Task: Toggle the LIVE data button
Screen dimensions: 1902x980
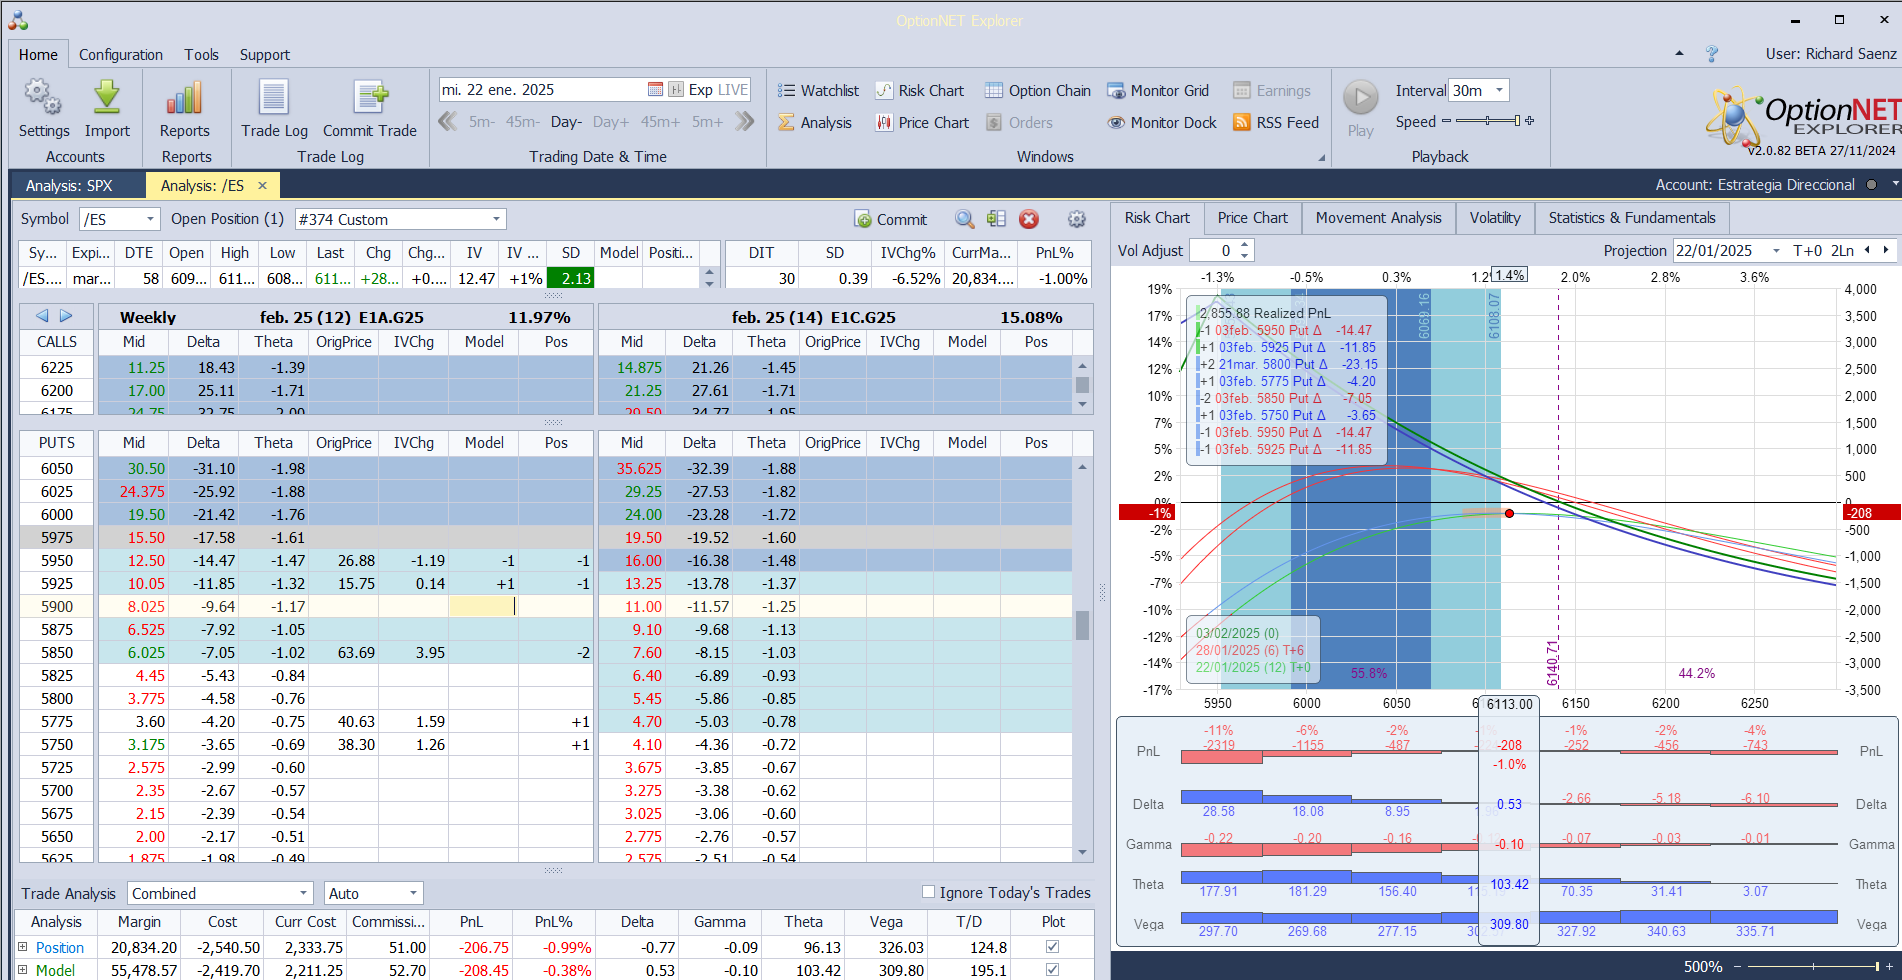Action: point(733,90)
